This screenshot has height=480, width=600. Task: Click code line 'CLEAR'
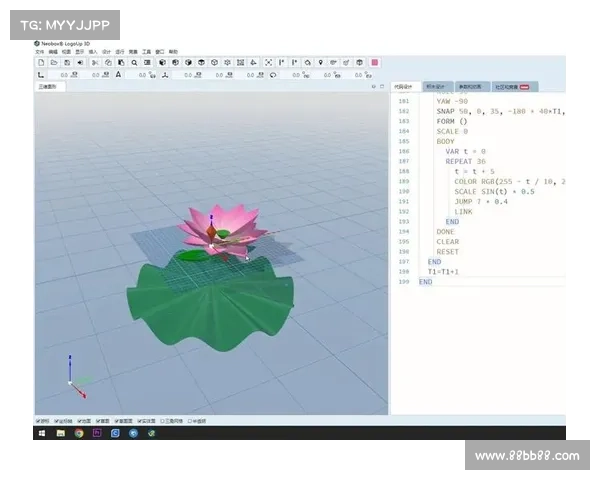pyautogui.click(x=448, y=242)
